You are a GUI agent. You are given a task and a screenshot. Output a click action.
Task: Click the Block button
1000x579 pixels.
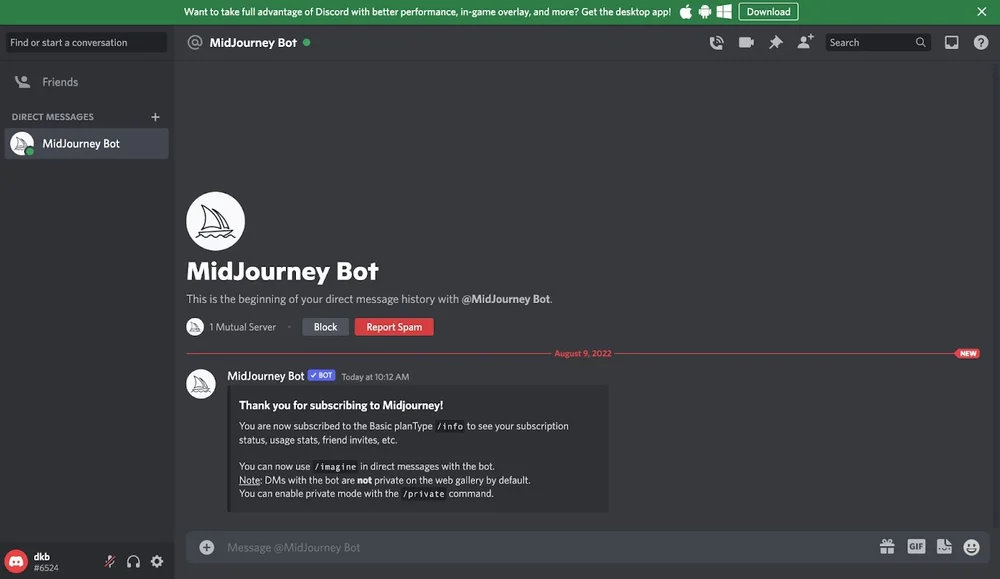(325, 327)
